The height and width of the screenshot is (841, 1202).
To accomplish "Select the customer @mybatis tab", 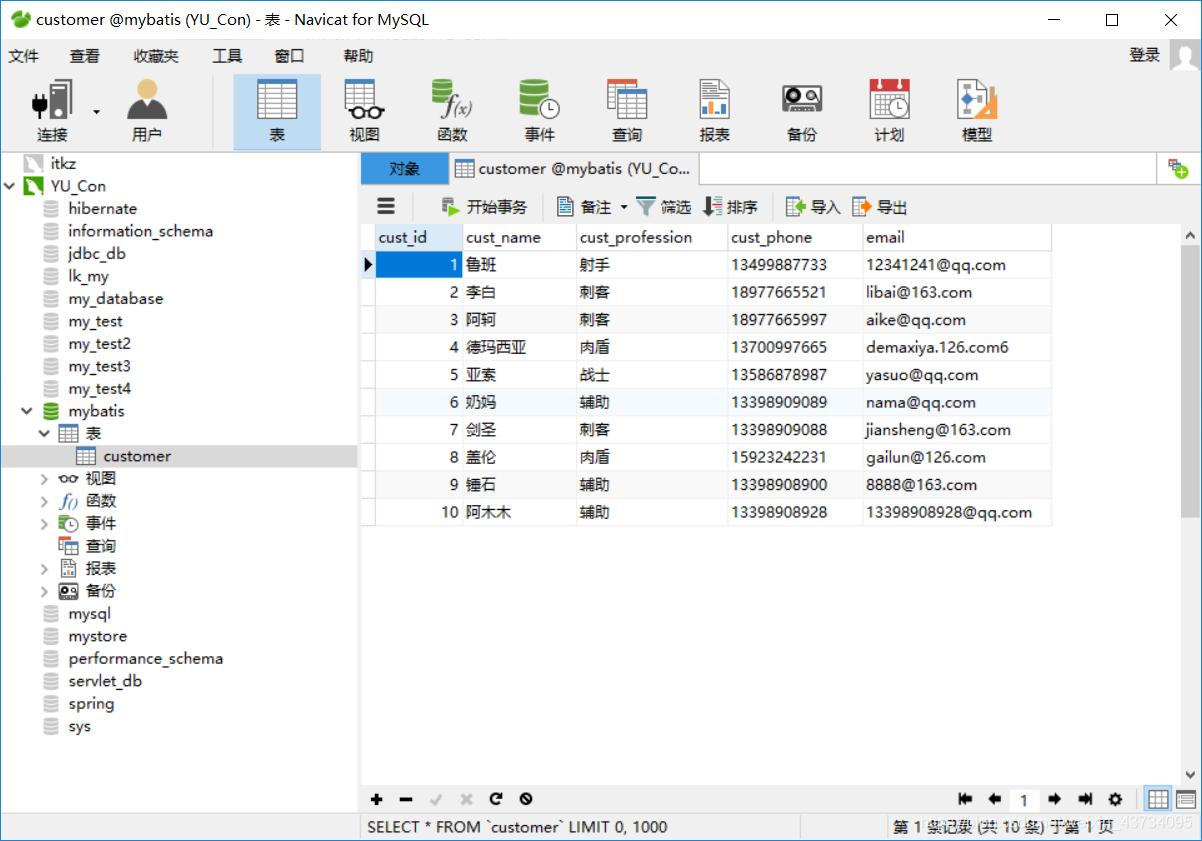I will click(574, 169).
